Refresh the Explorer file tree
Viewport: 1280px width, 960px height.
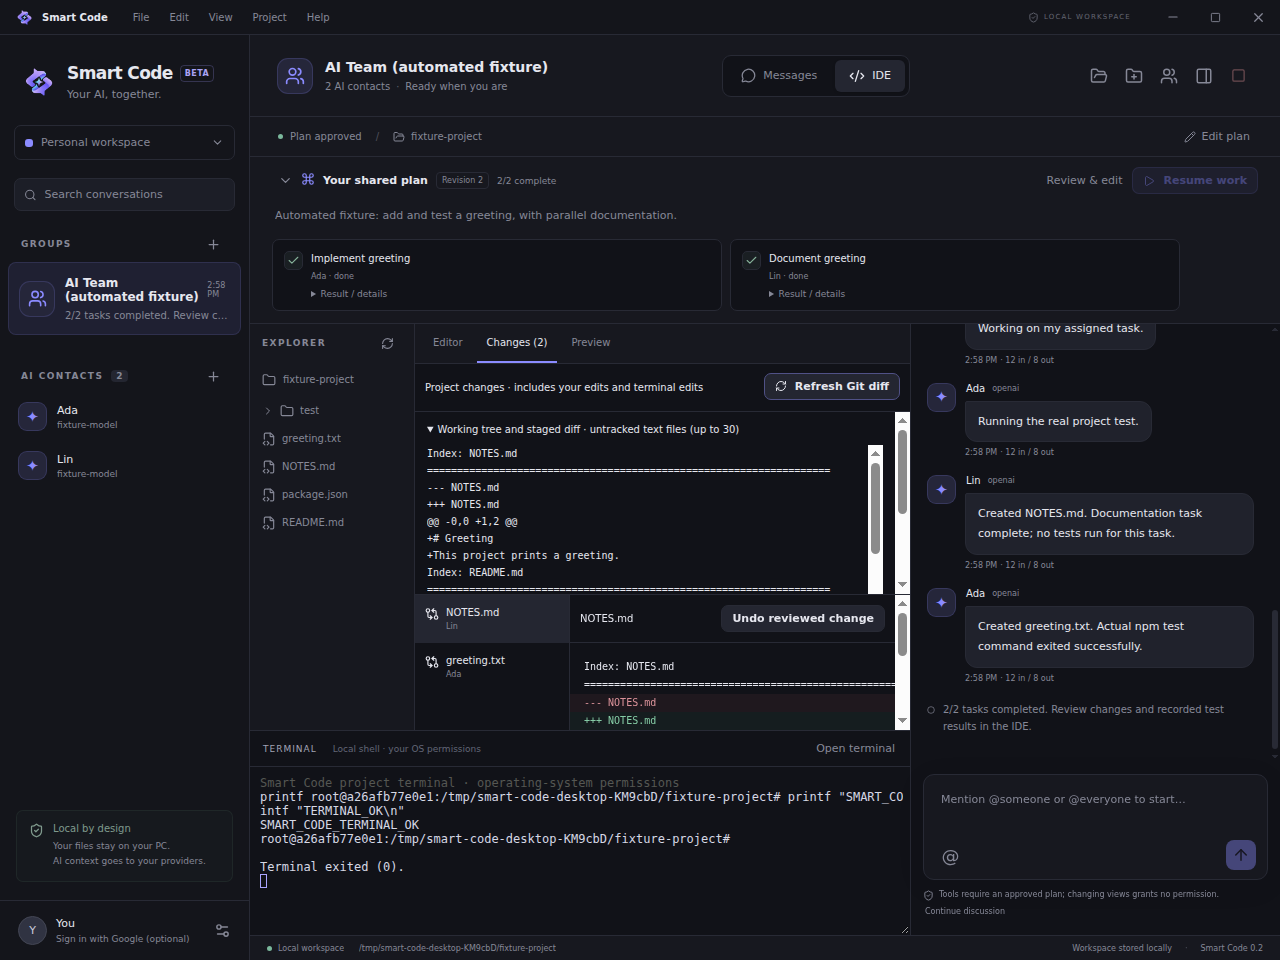(388, 343)
